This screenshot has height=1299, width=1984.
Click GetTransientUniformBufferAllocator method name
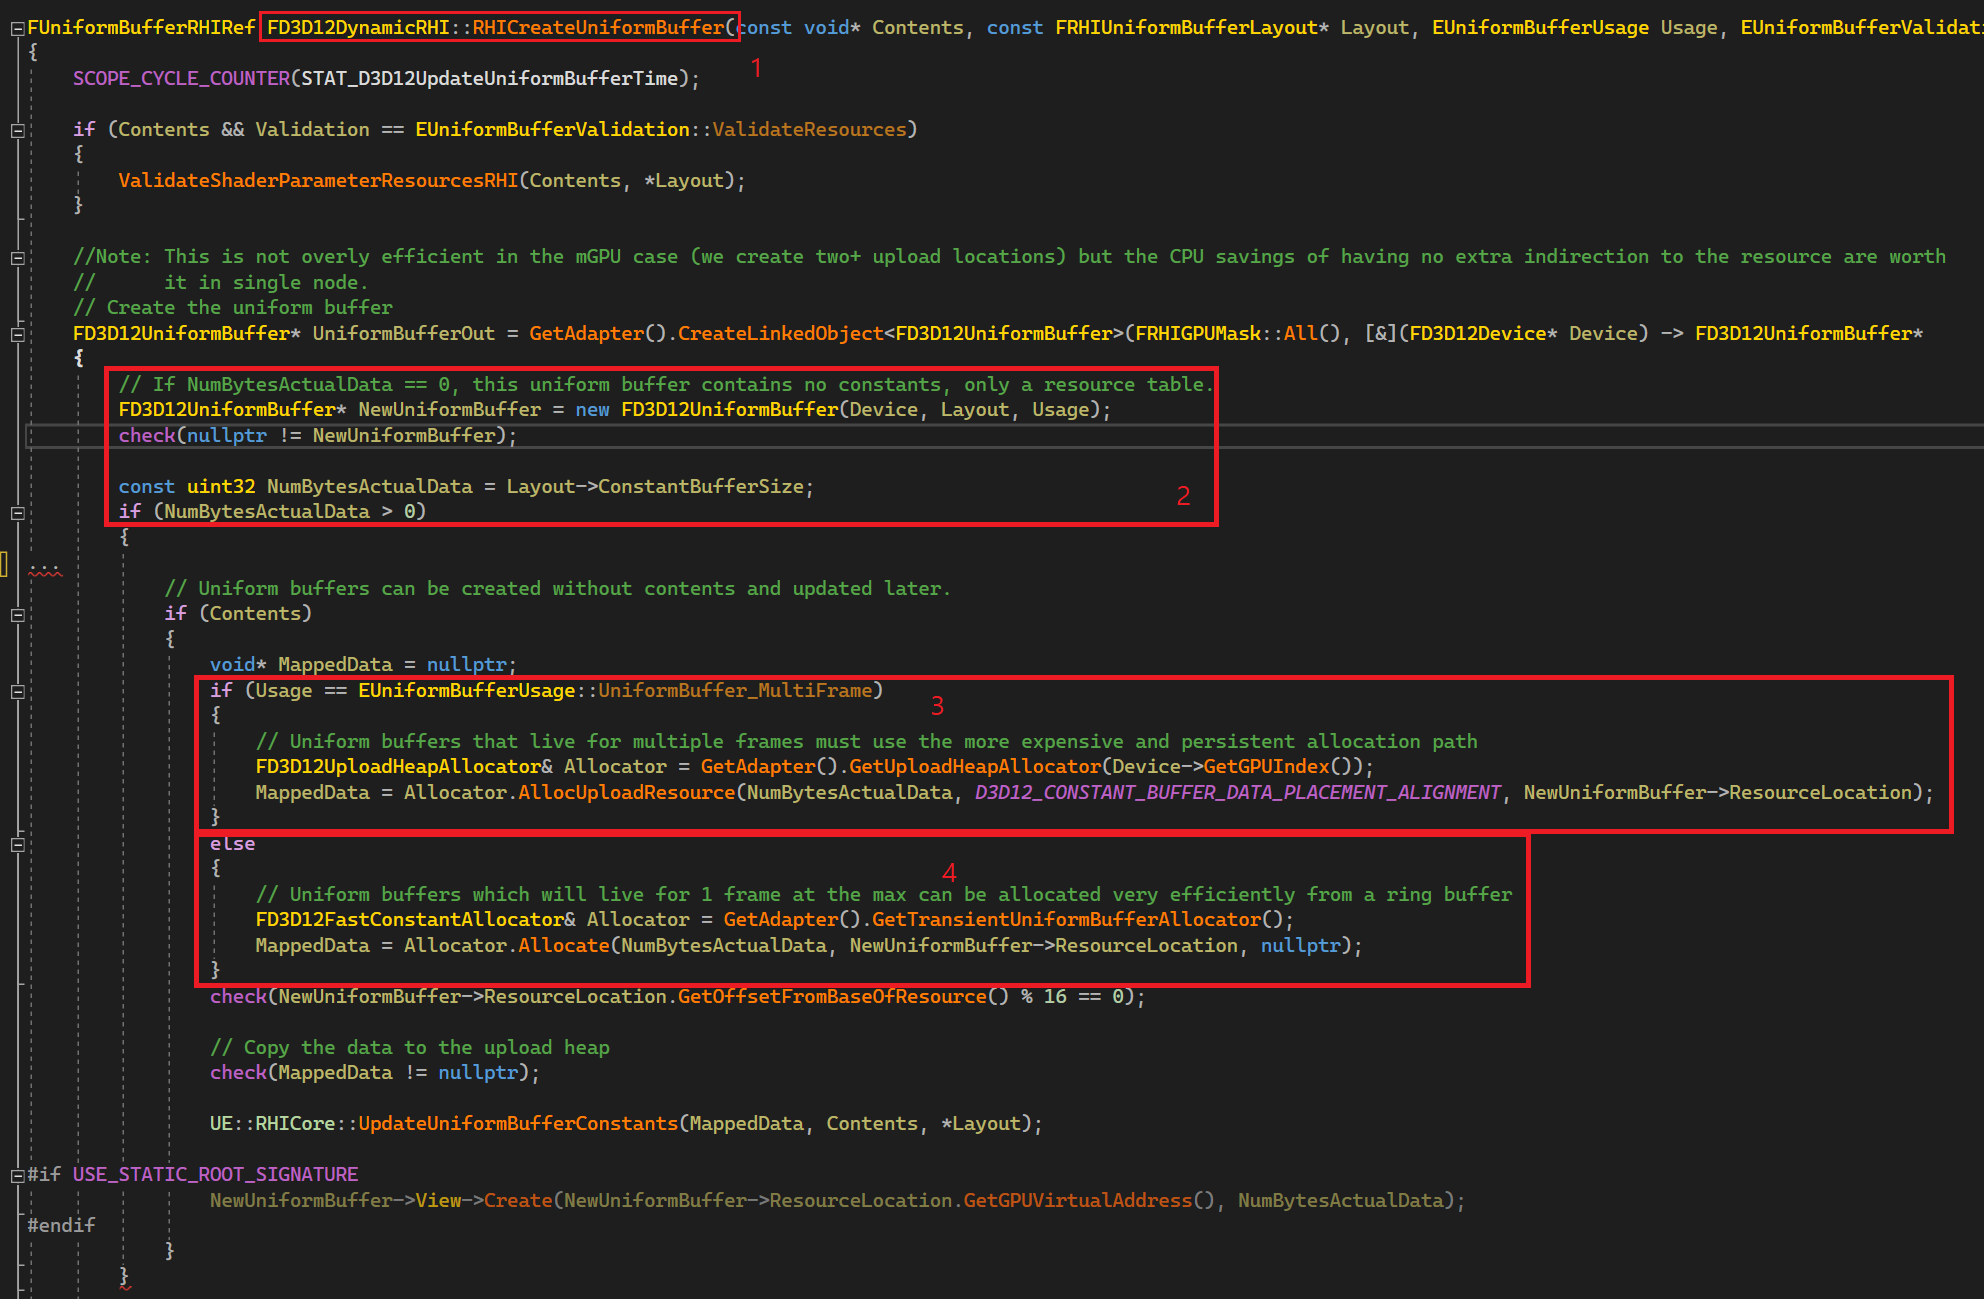click(1066, 920)
